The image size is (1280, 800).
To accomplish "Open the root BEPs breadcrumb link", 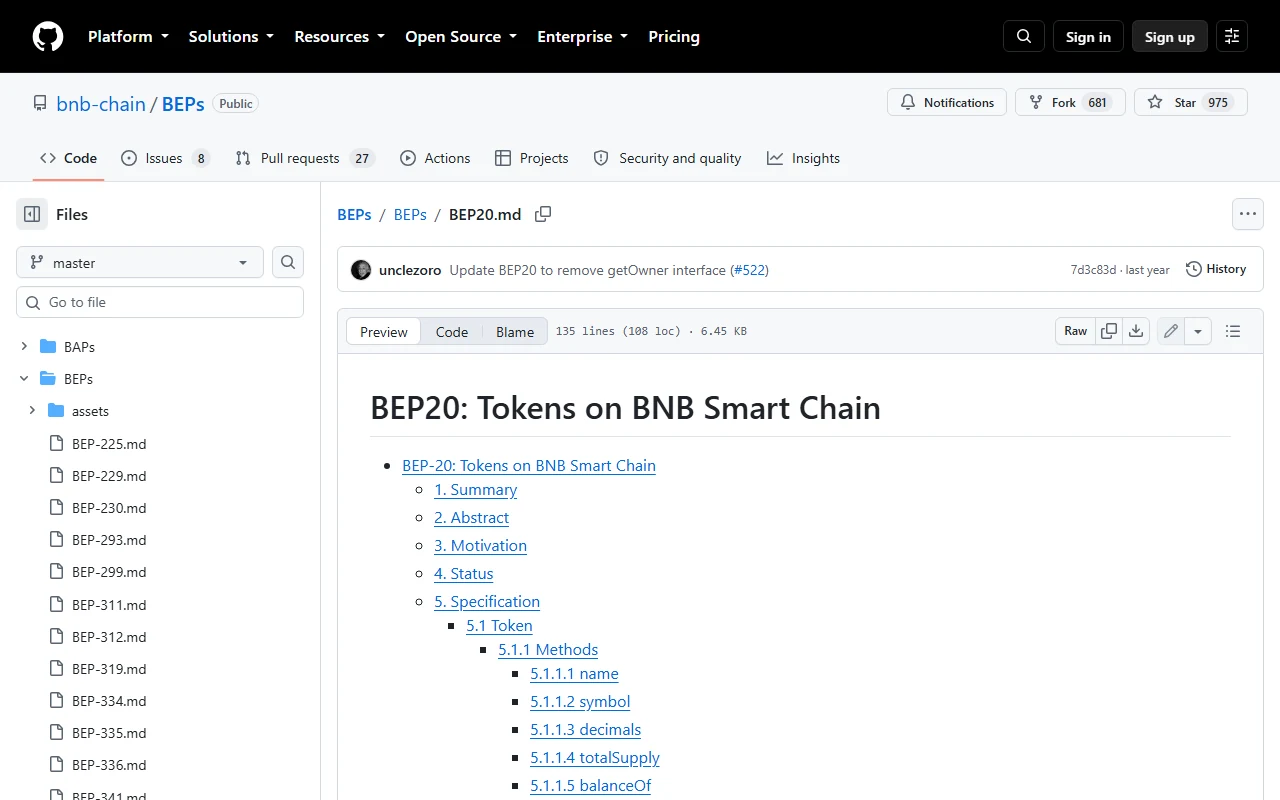I will coord(354,214).
